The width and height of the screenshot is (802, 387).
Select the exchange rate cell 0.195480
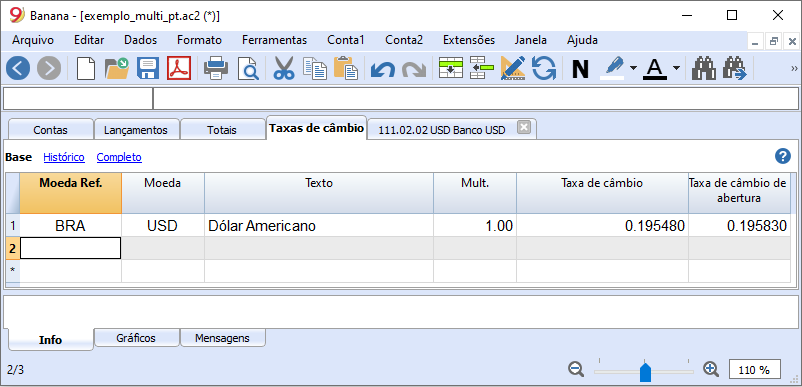(602, 225)
